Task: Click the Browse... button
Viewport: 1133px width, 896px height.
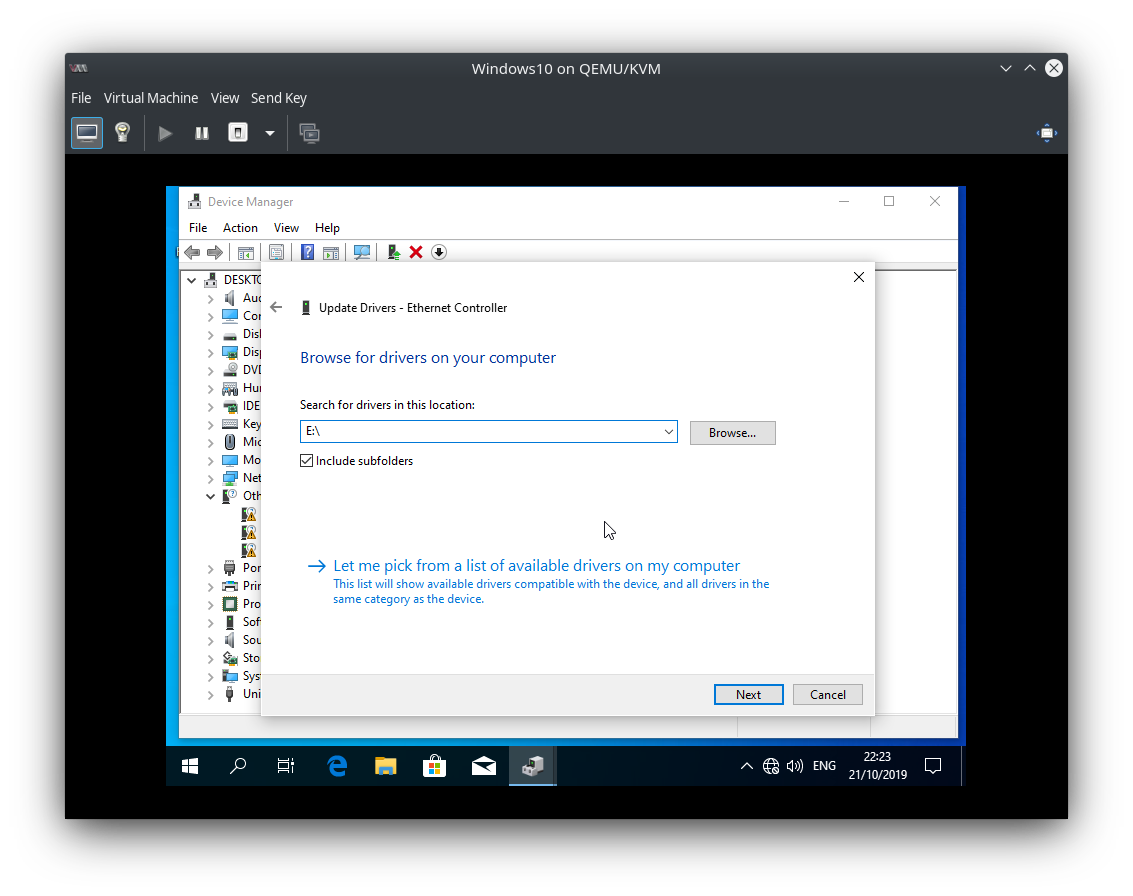Action: point(733,433)
